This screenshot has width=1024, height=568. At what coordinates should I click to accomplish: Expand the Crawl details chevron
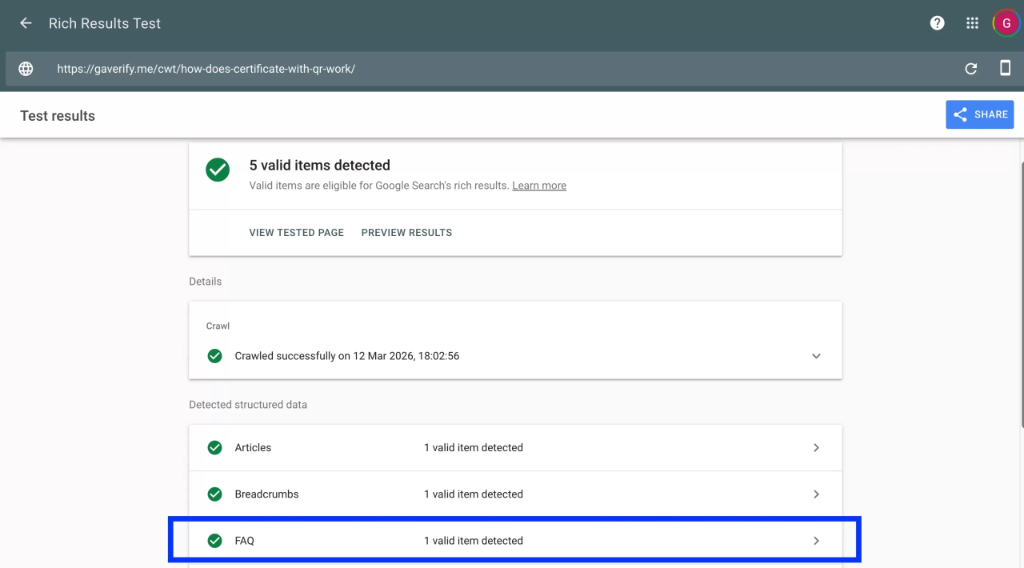point(816,356)
